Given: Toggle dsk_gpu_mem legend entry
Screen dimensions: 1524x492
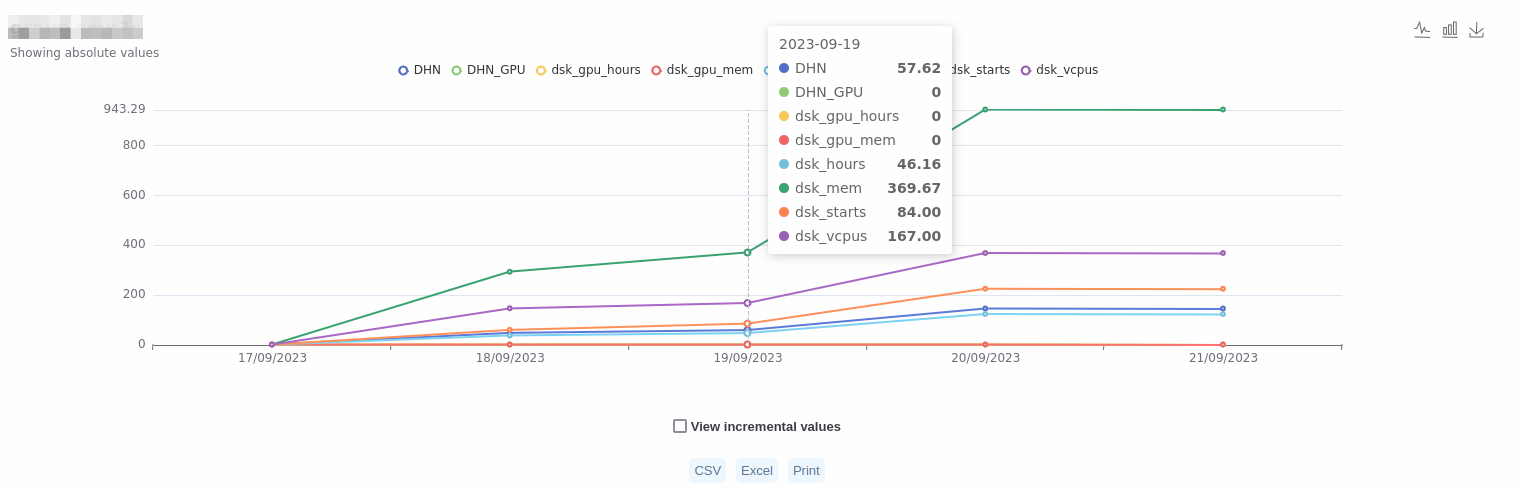Looking at the screenshot, I should [702, 70].
